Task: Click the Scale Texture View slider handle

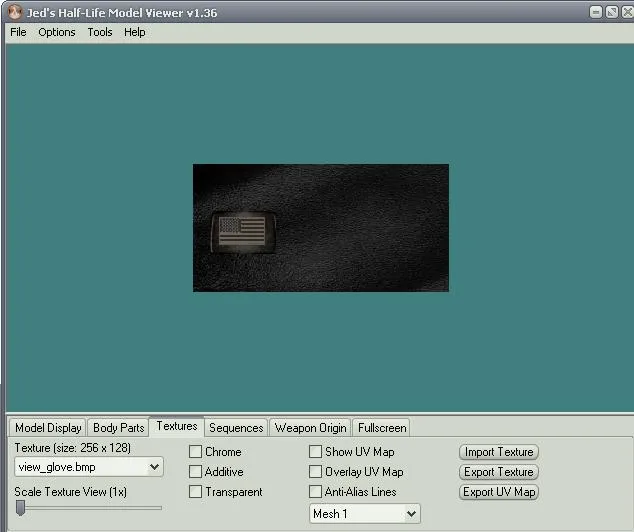Action: pos(20,508)
